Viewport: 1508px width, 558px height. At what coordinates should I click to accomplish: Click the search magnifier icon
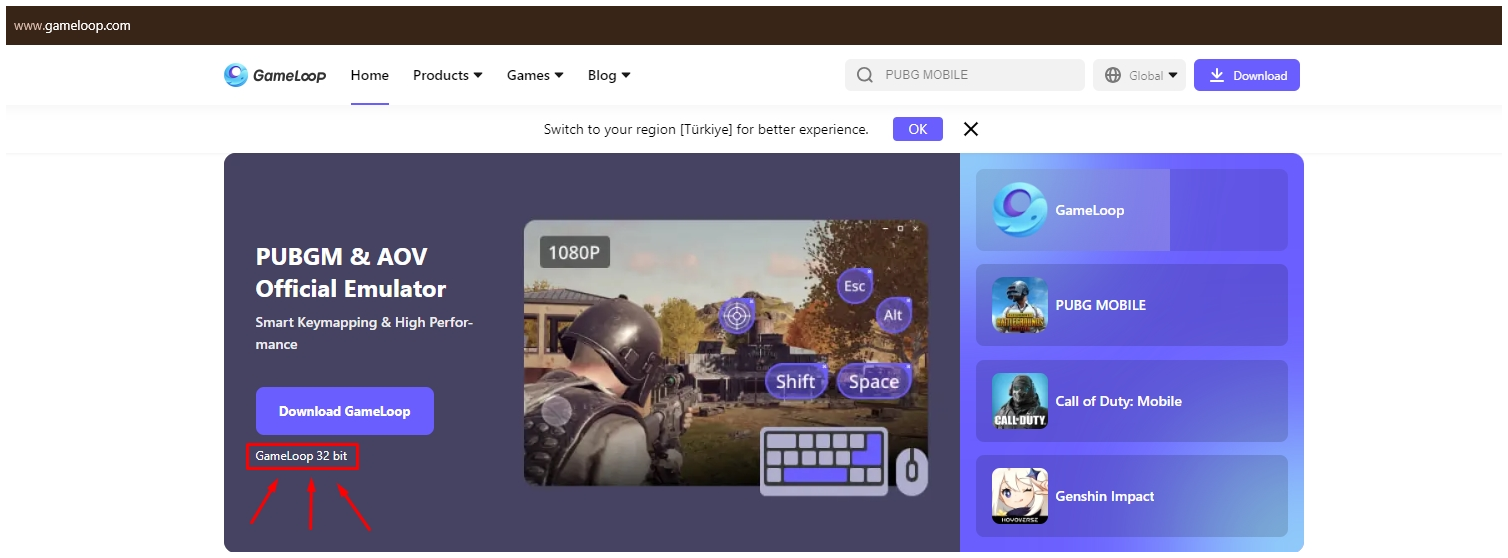point(865,75)
